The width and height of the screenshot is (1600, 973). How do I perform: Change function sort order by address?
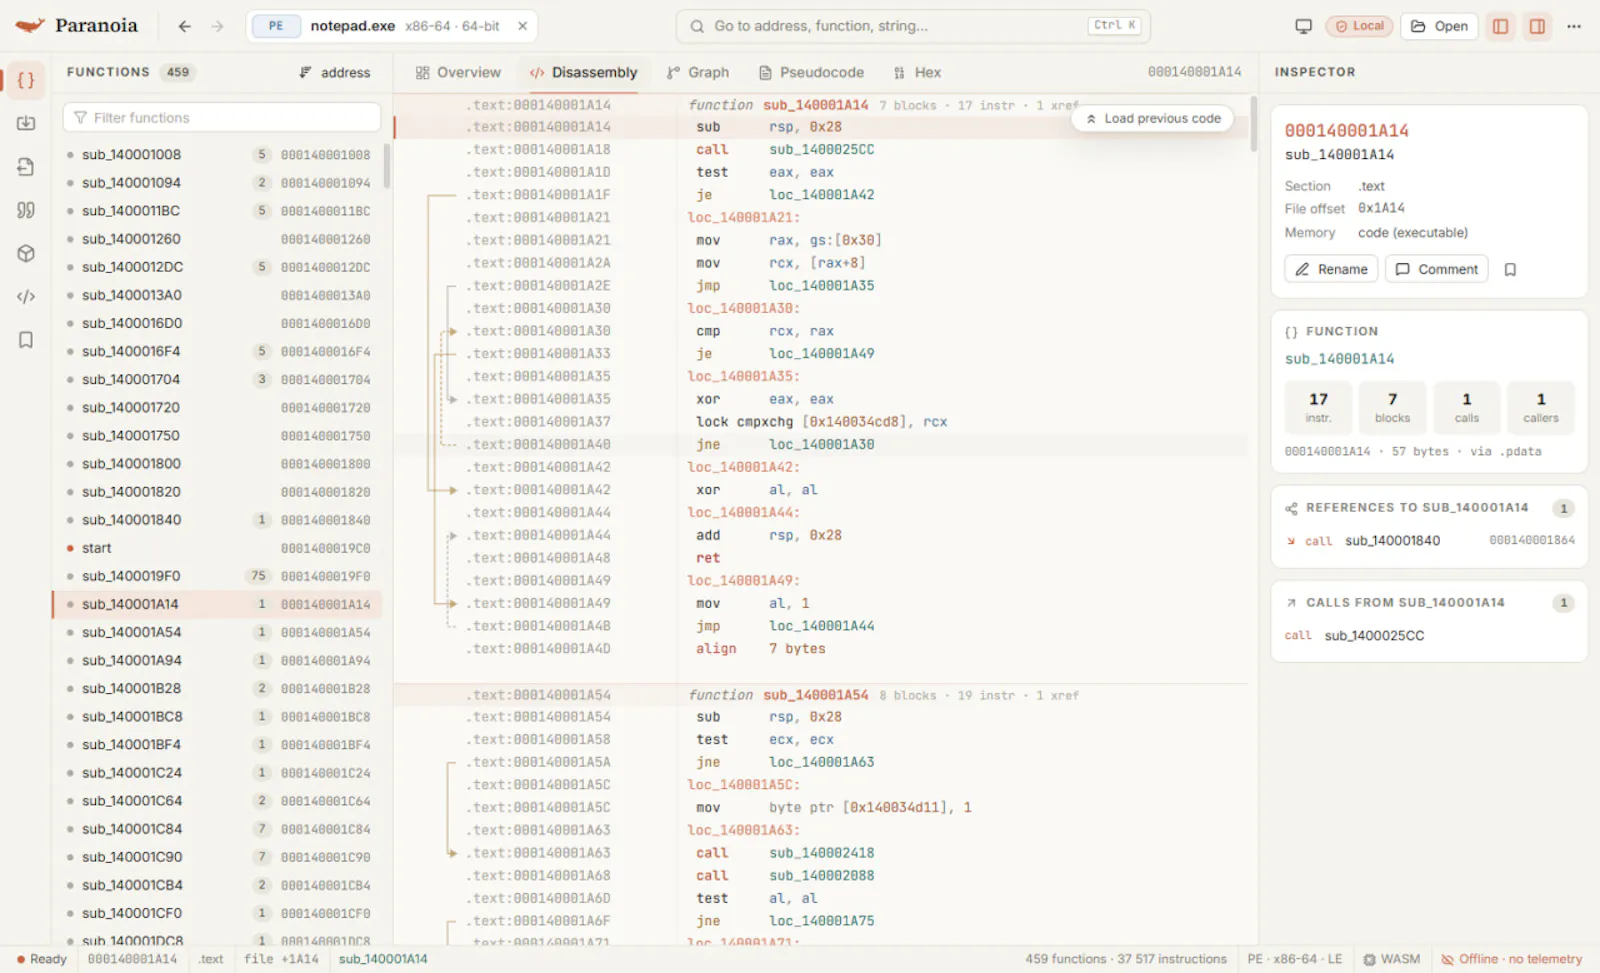335,72
